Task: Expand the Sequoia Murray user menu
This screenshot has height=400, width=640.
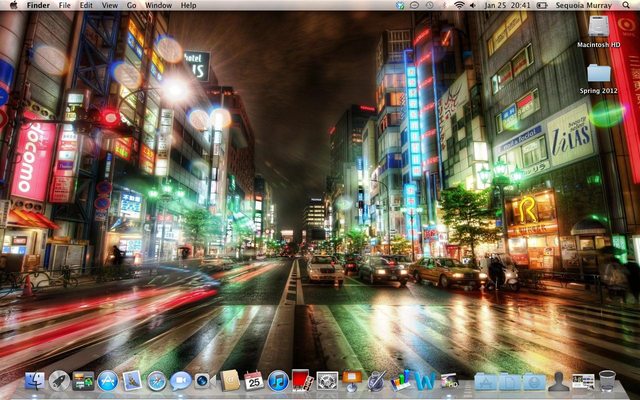Action: click(x=585, y=5)
